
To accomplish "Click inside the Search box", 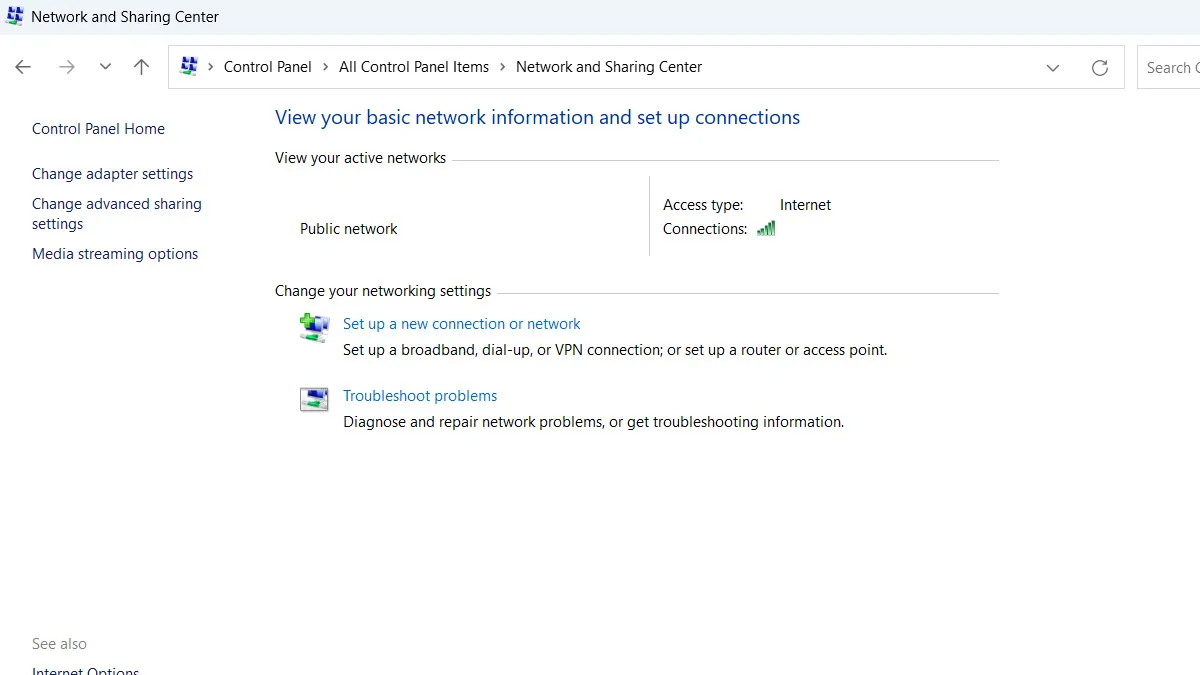I will tap(1172, 67).
